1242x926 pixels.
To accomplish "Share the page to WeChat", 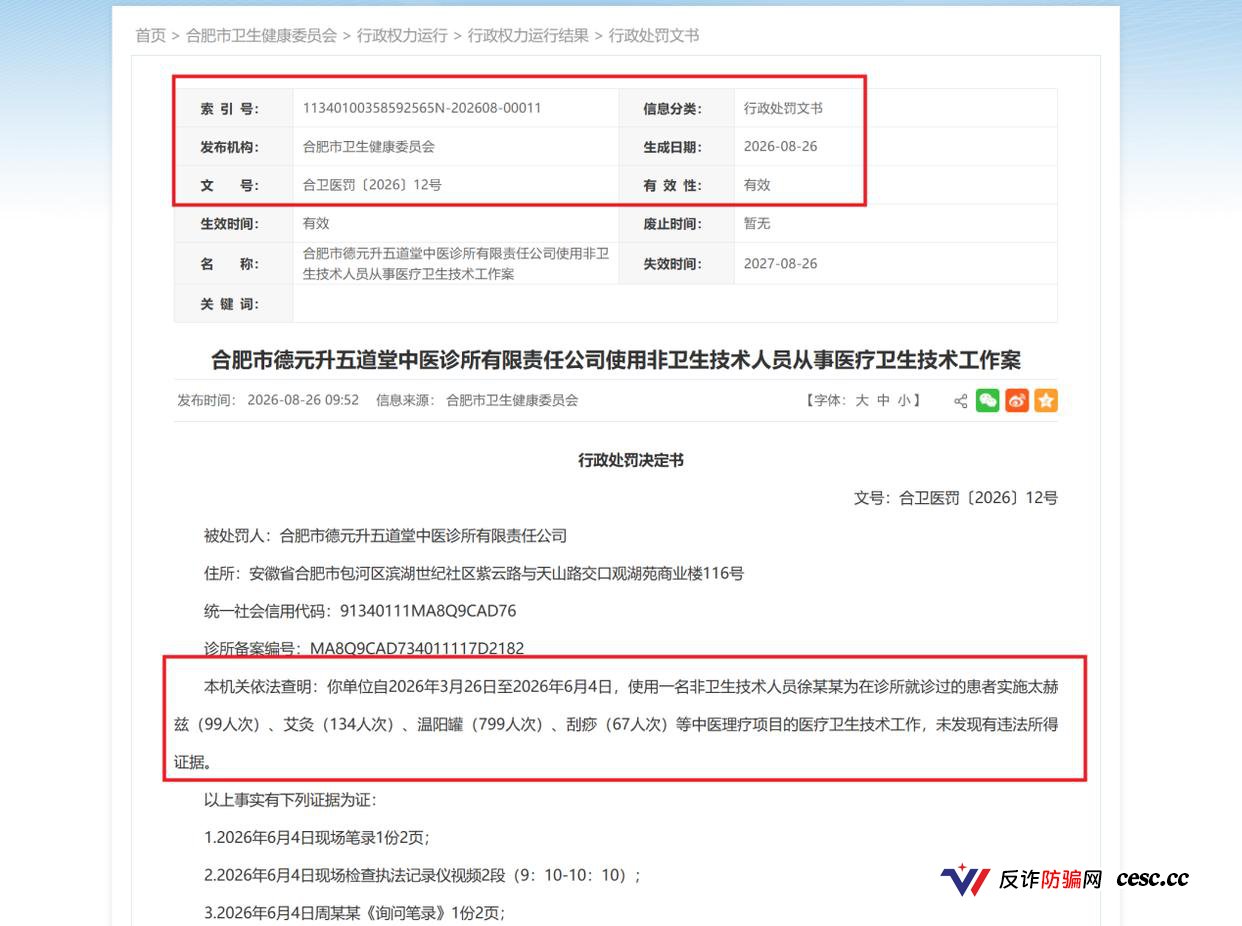I will click(x=988, y=401).
